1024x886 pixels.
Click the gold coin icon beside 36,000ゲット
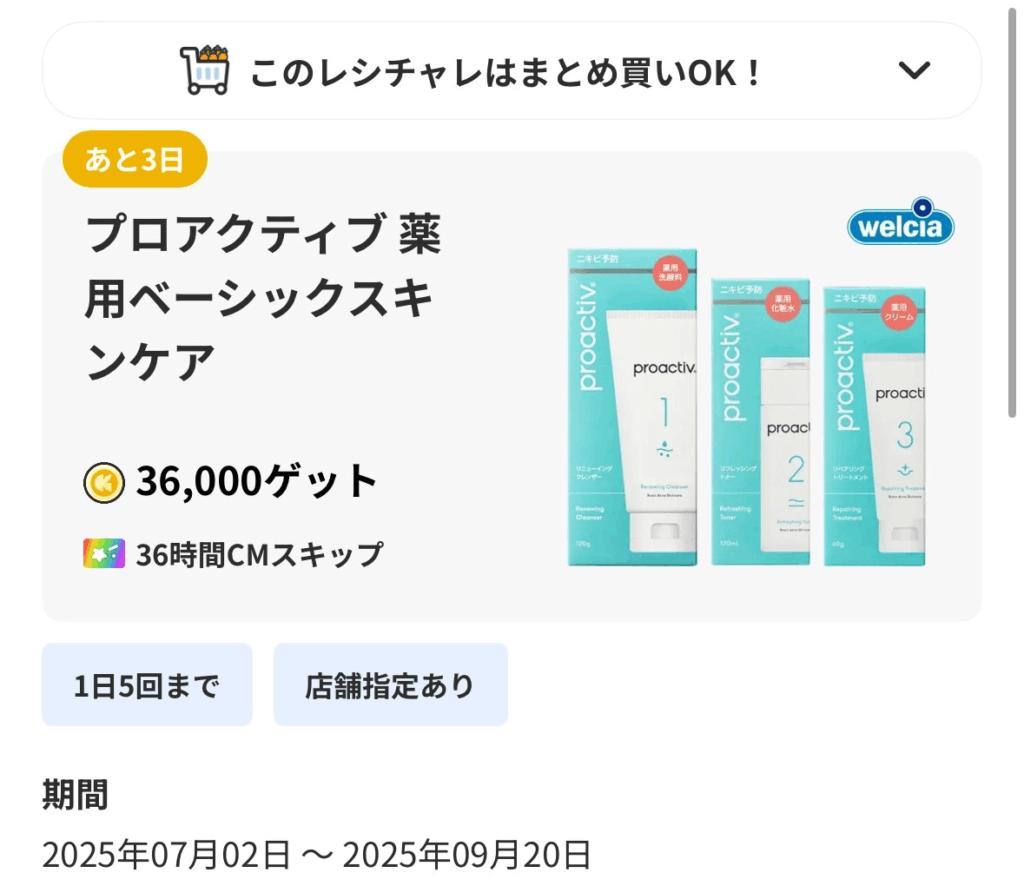tap(104, 483)
